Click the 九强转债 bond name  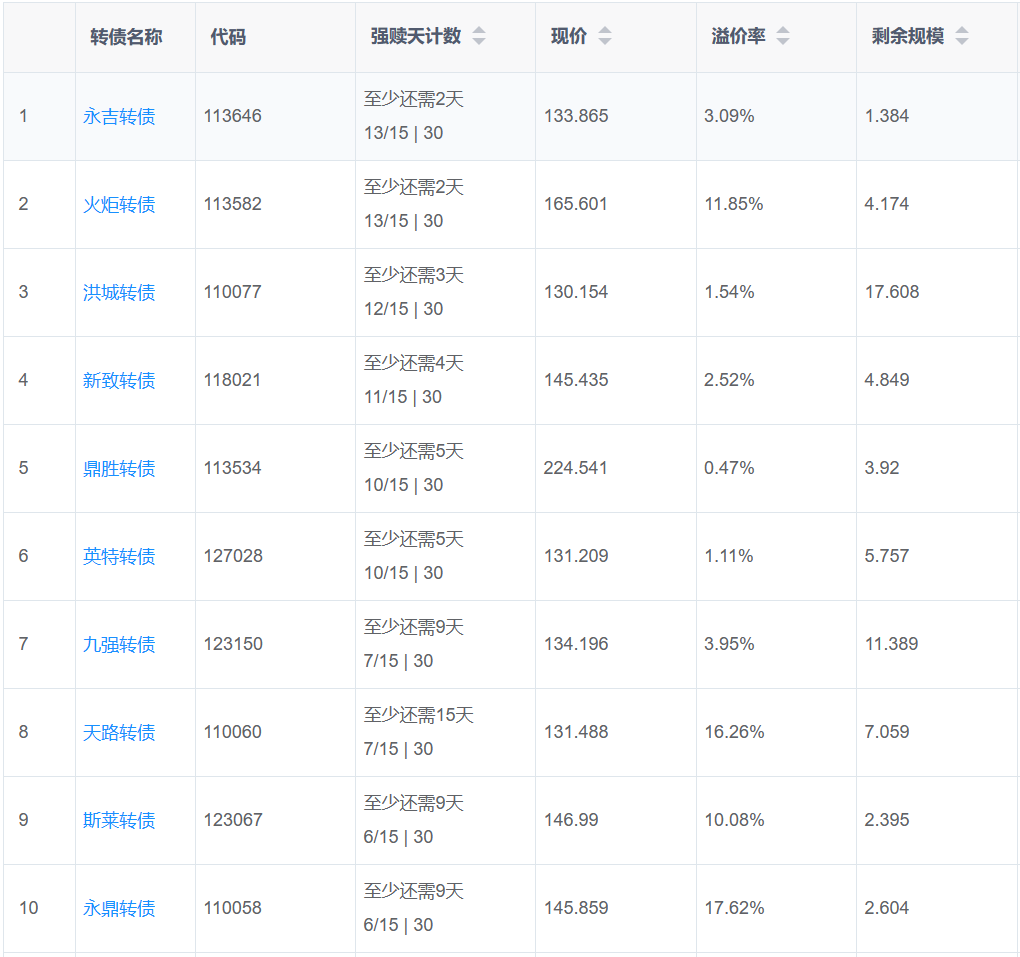(119, 645)
